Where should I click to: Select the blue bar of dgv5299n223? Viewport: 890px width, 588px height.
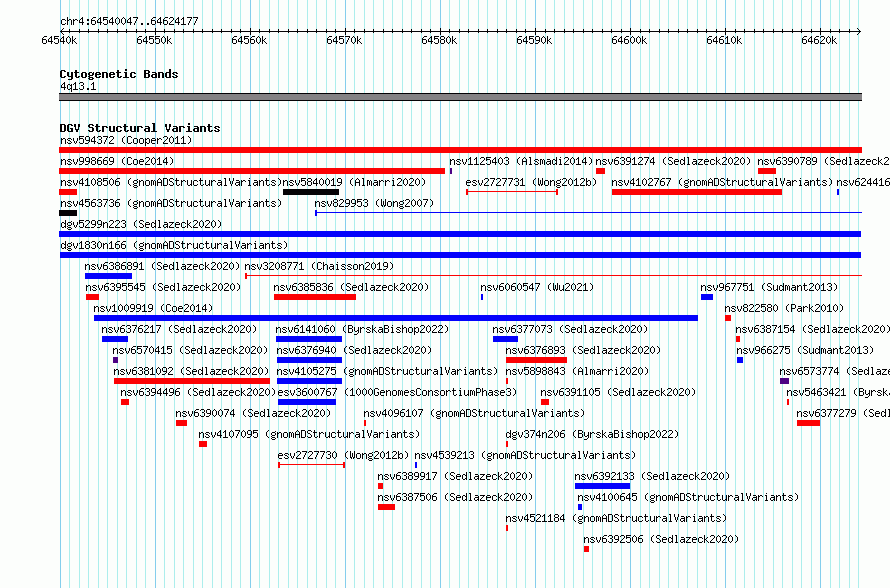point(460,234)
